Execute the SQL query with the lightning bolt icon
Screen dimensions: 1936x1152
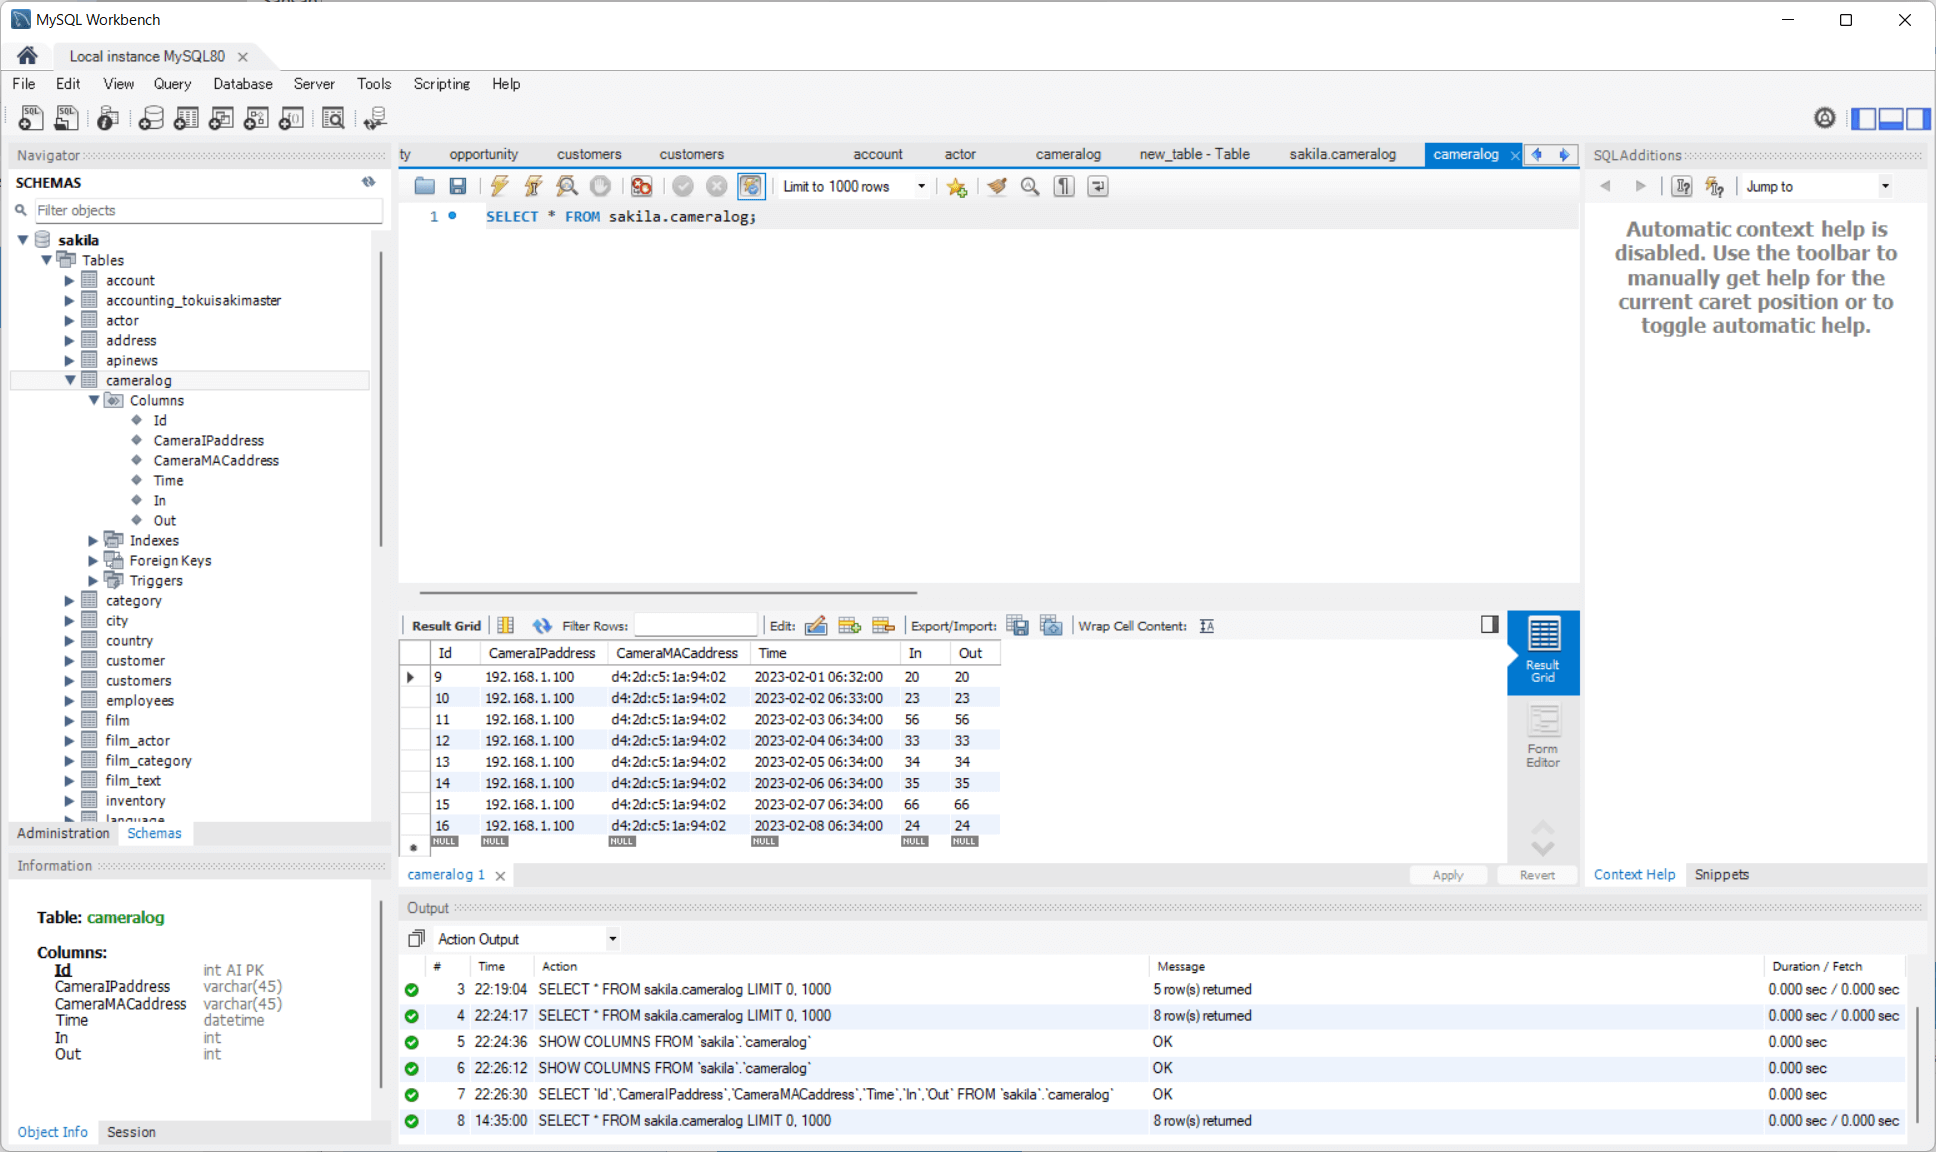coord(499,186)
